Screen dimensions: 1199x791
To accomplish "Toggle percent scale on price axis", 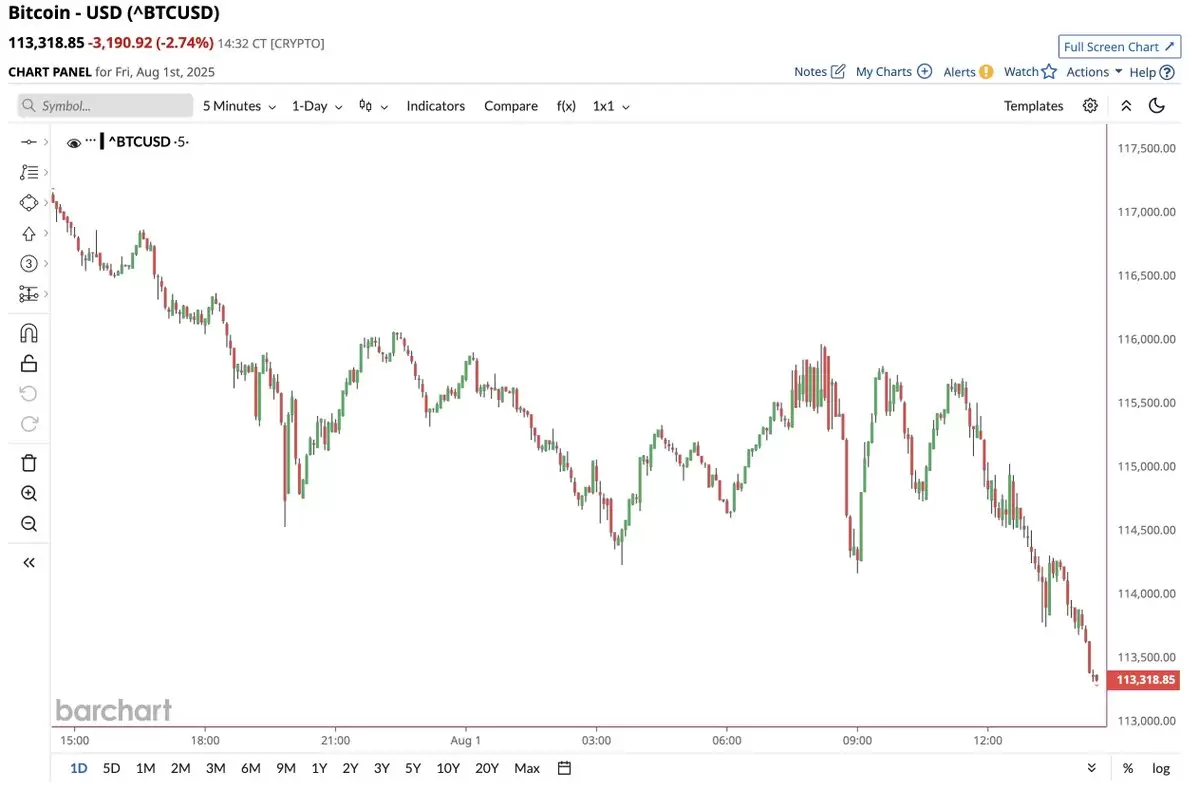I will [x=1128, y=768].
